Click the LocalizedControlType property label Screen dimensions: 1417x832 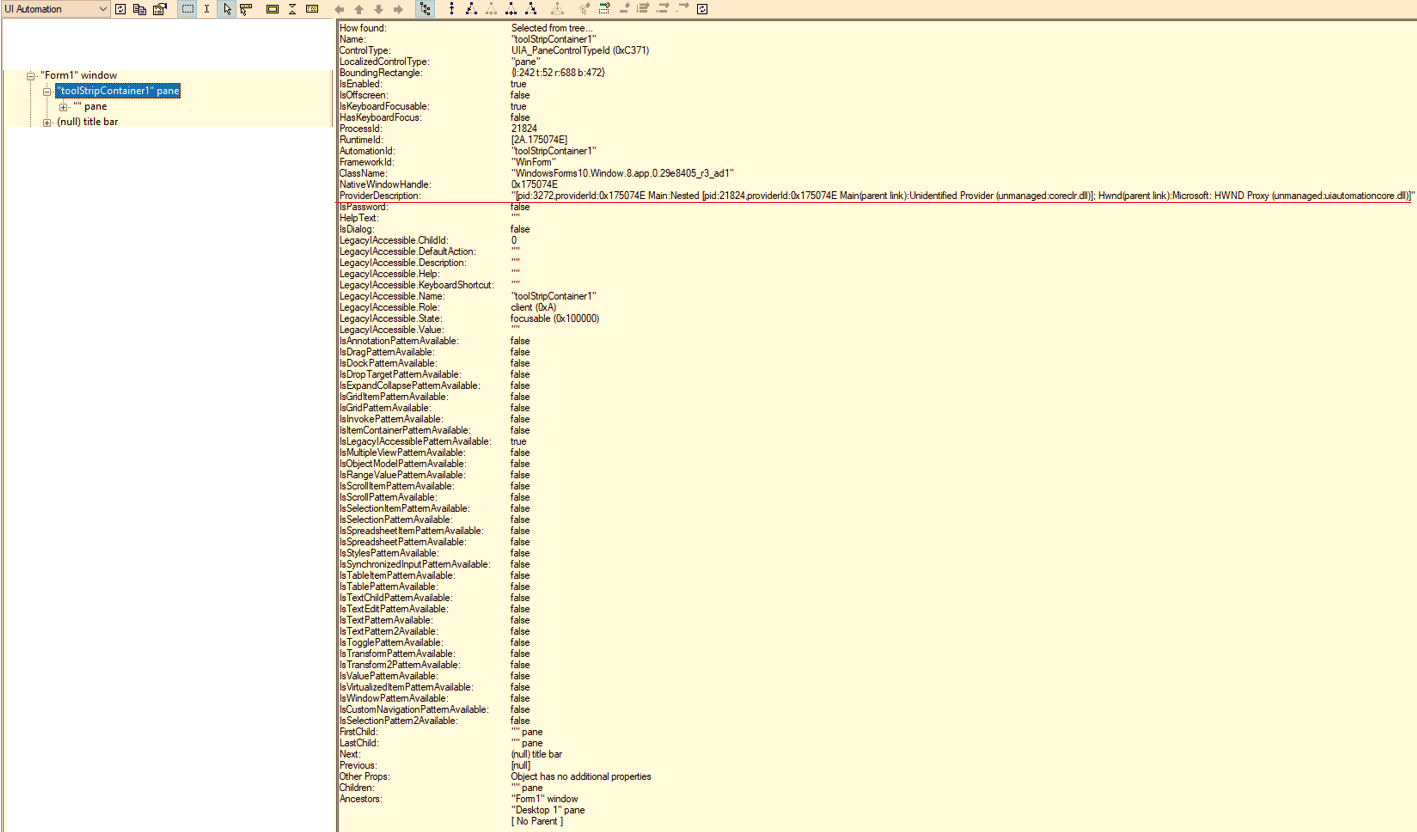384,62
